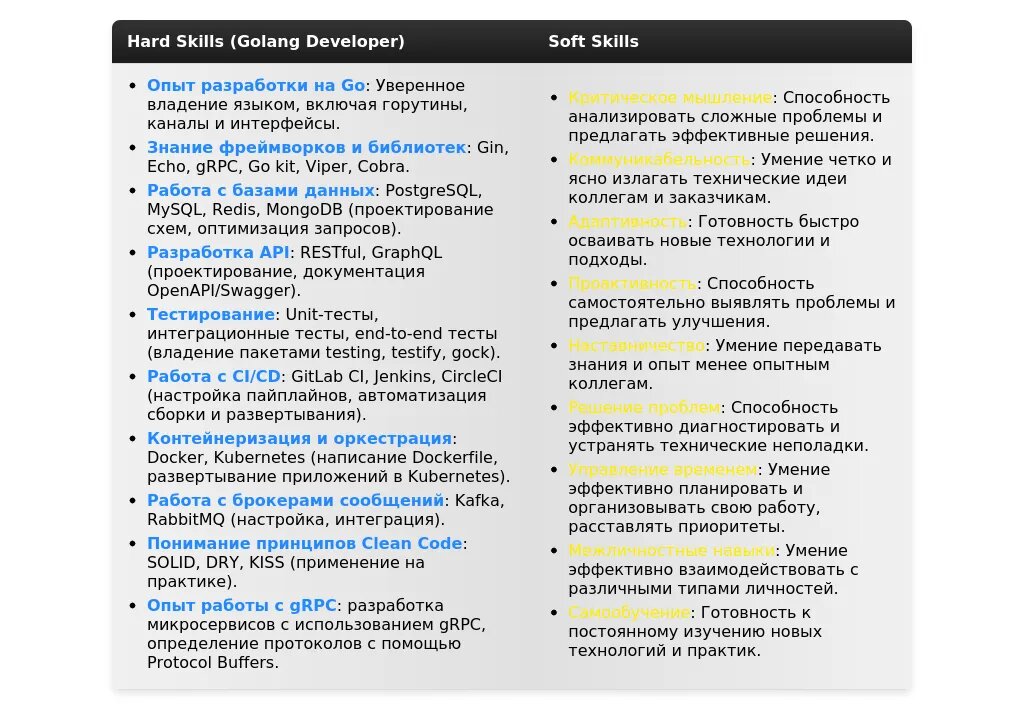This screenshot has width=1024, height=710.
Task: Click the yellow 'Управление временем' heading
Action: coord(663,470)
